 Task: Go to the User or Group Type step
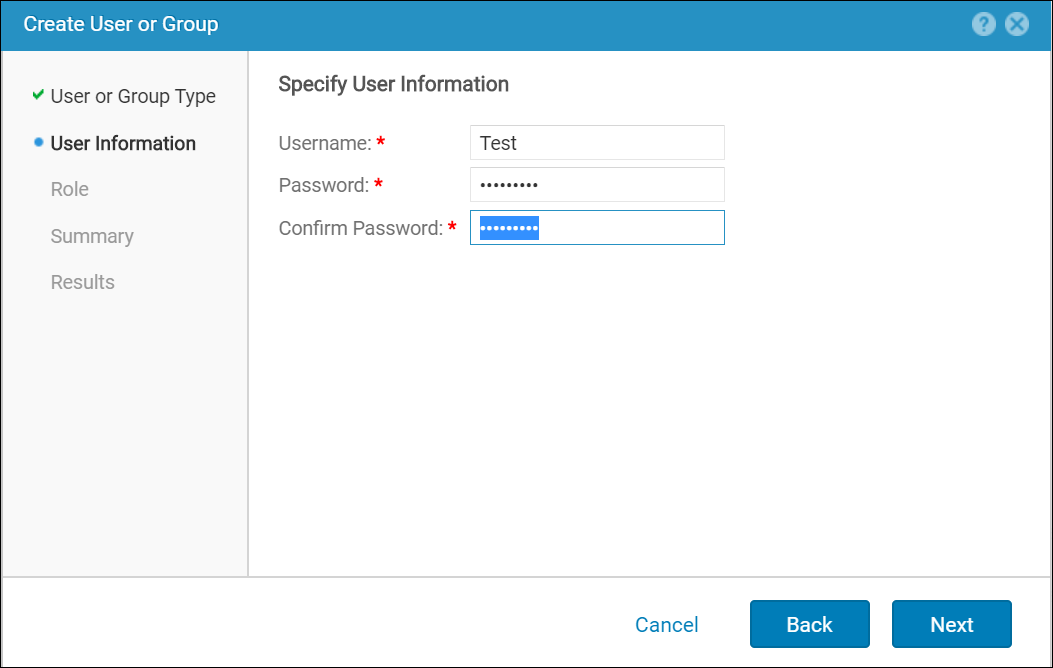pos(133,97)
